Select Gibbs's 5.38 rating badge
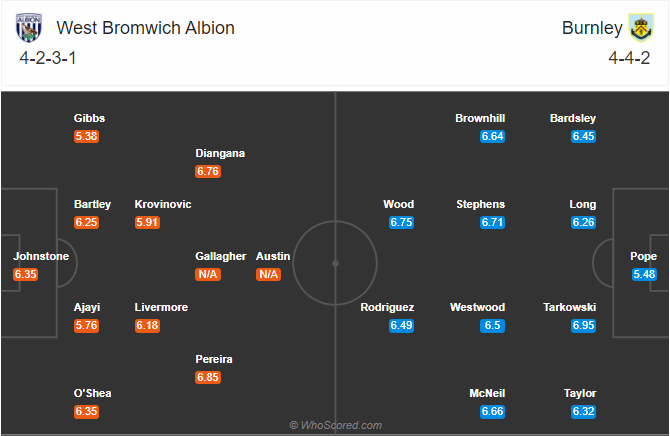The height and width of the screenshot is (436, 670). pos(86,136)
